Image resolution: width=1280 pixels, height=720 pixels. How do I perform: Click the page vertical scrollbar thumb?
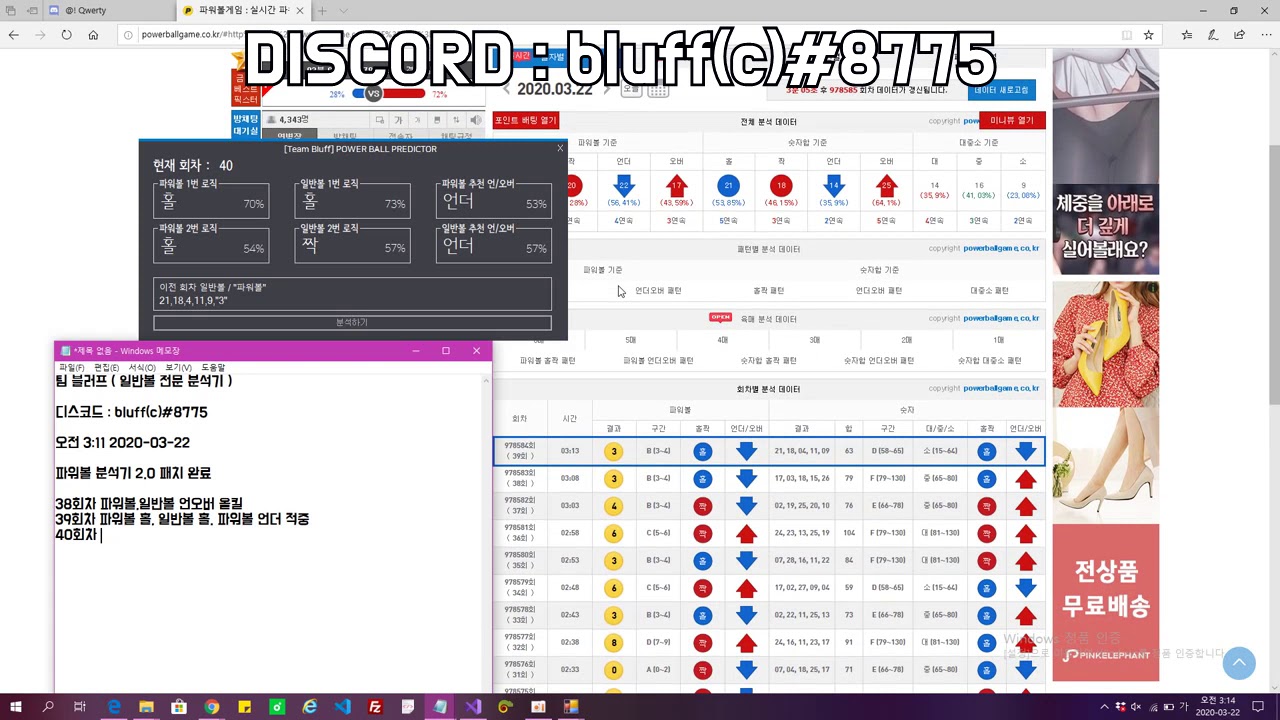point(1273,275)
